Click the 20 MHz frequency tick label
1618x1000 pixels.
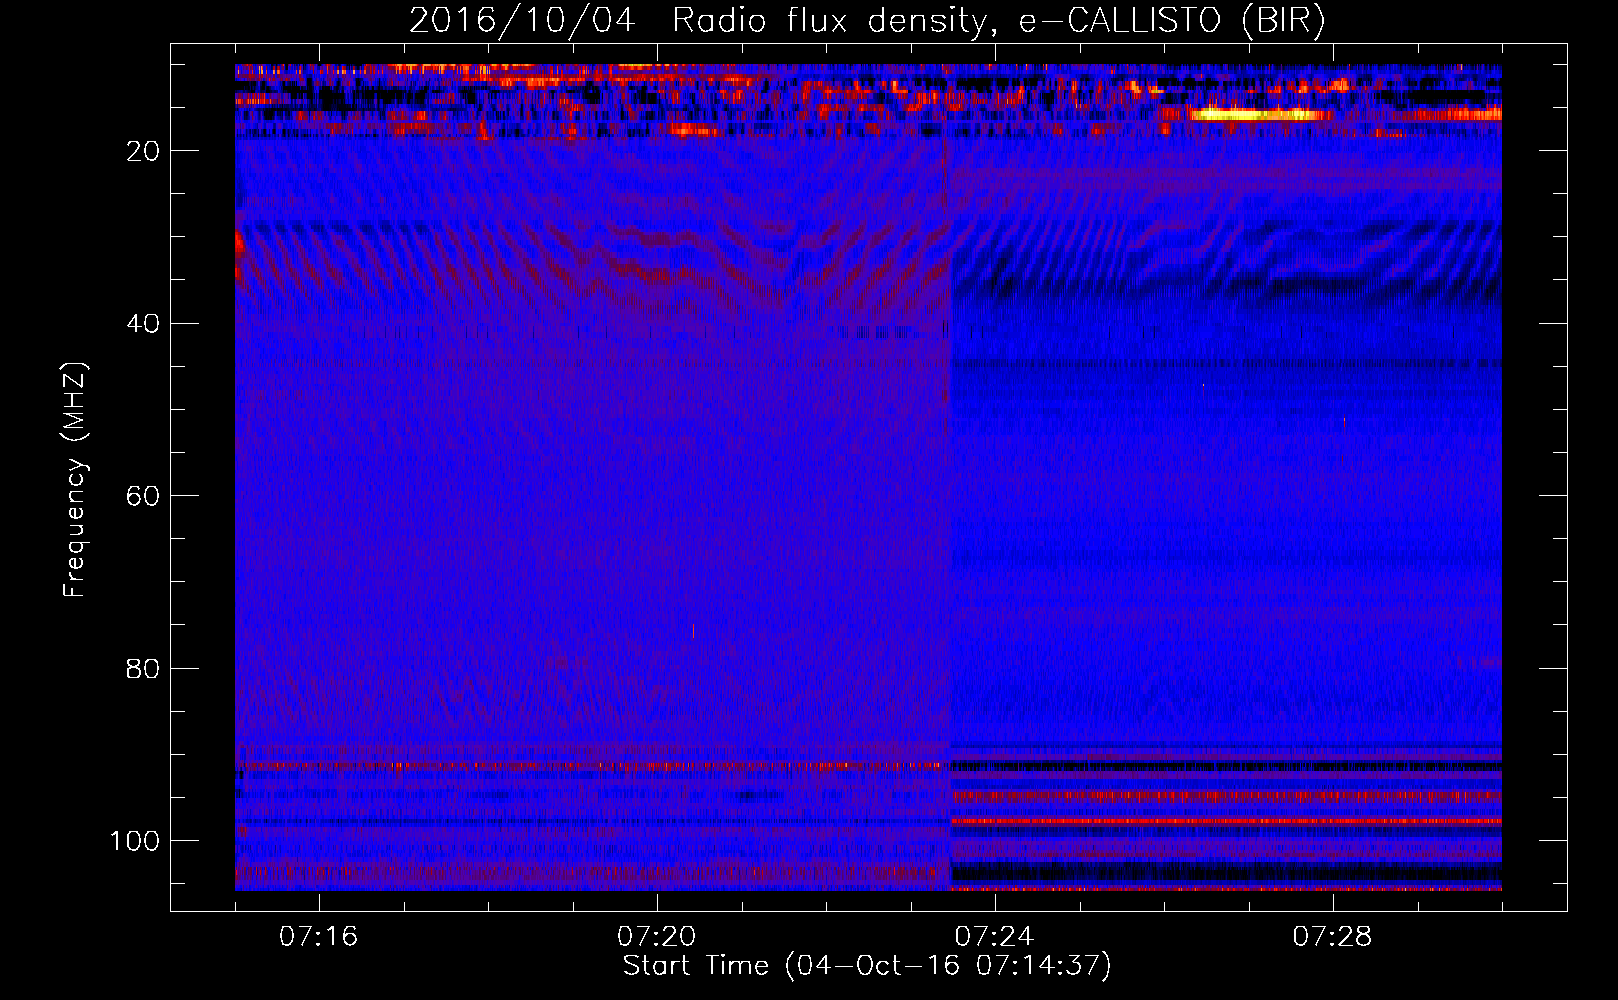tap(144, 151)
